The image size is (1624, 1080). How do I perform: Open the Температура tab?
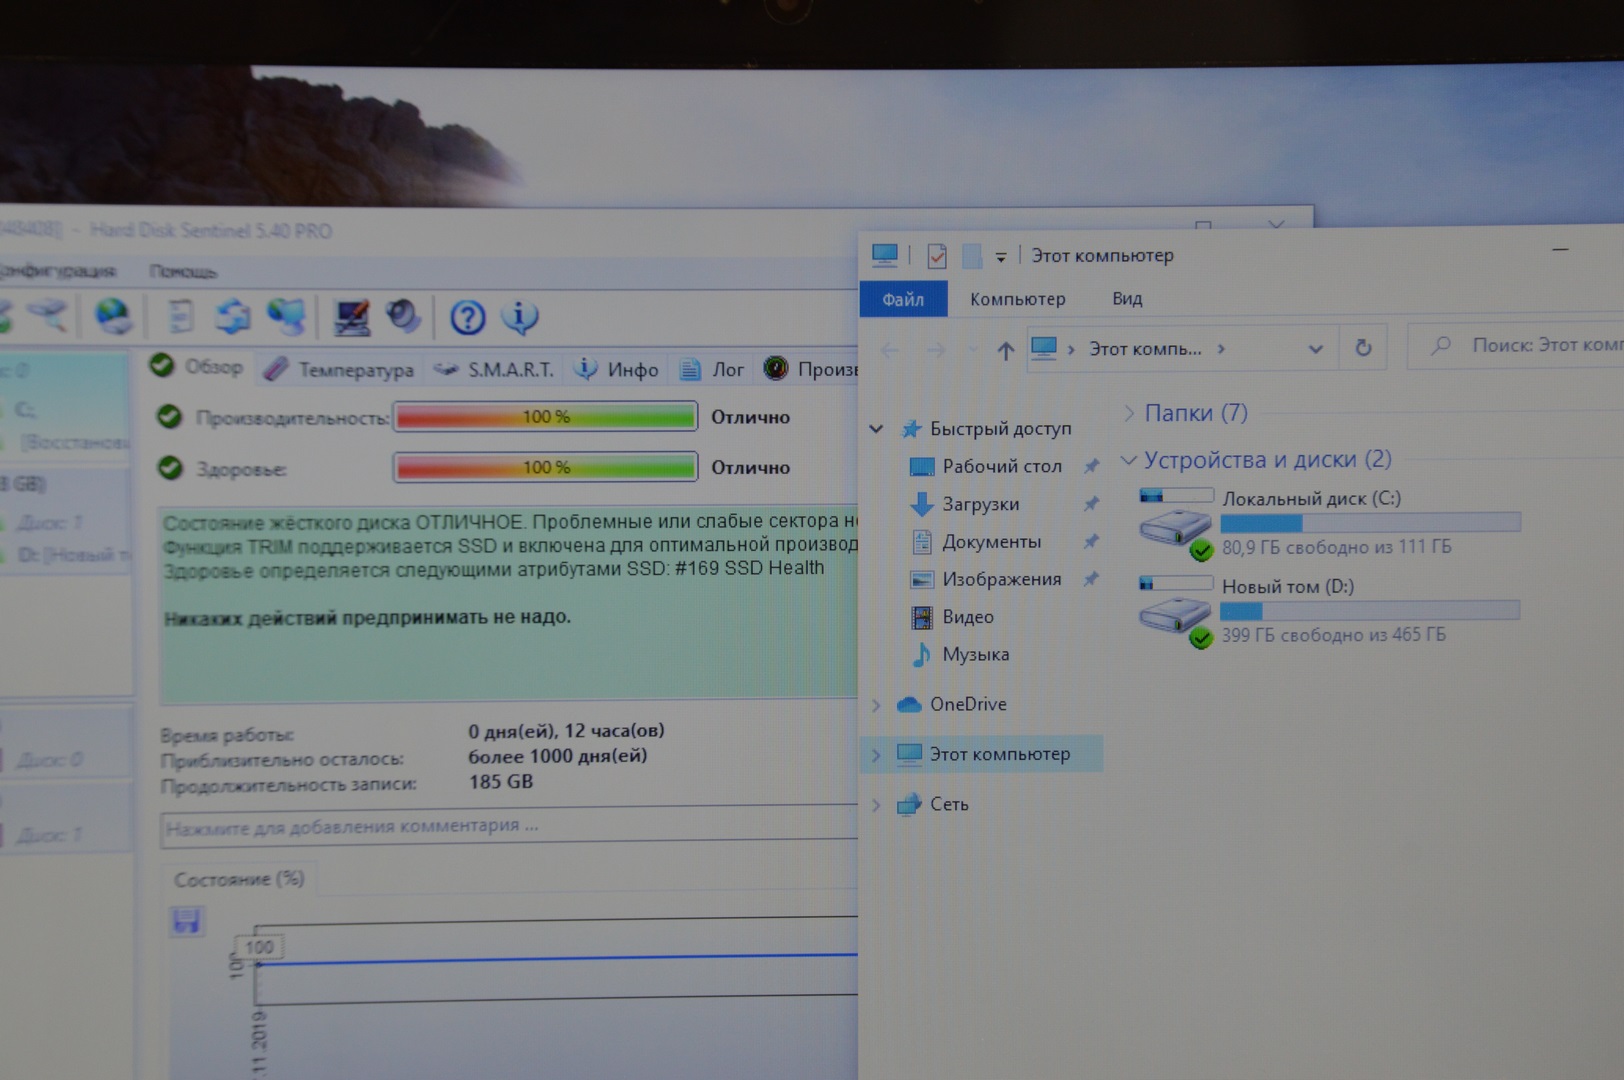[x=340, y=370]
